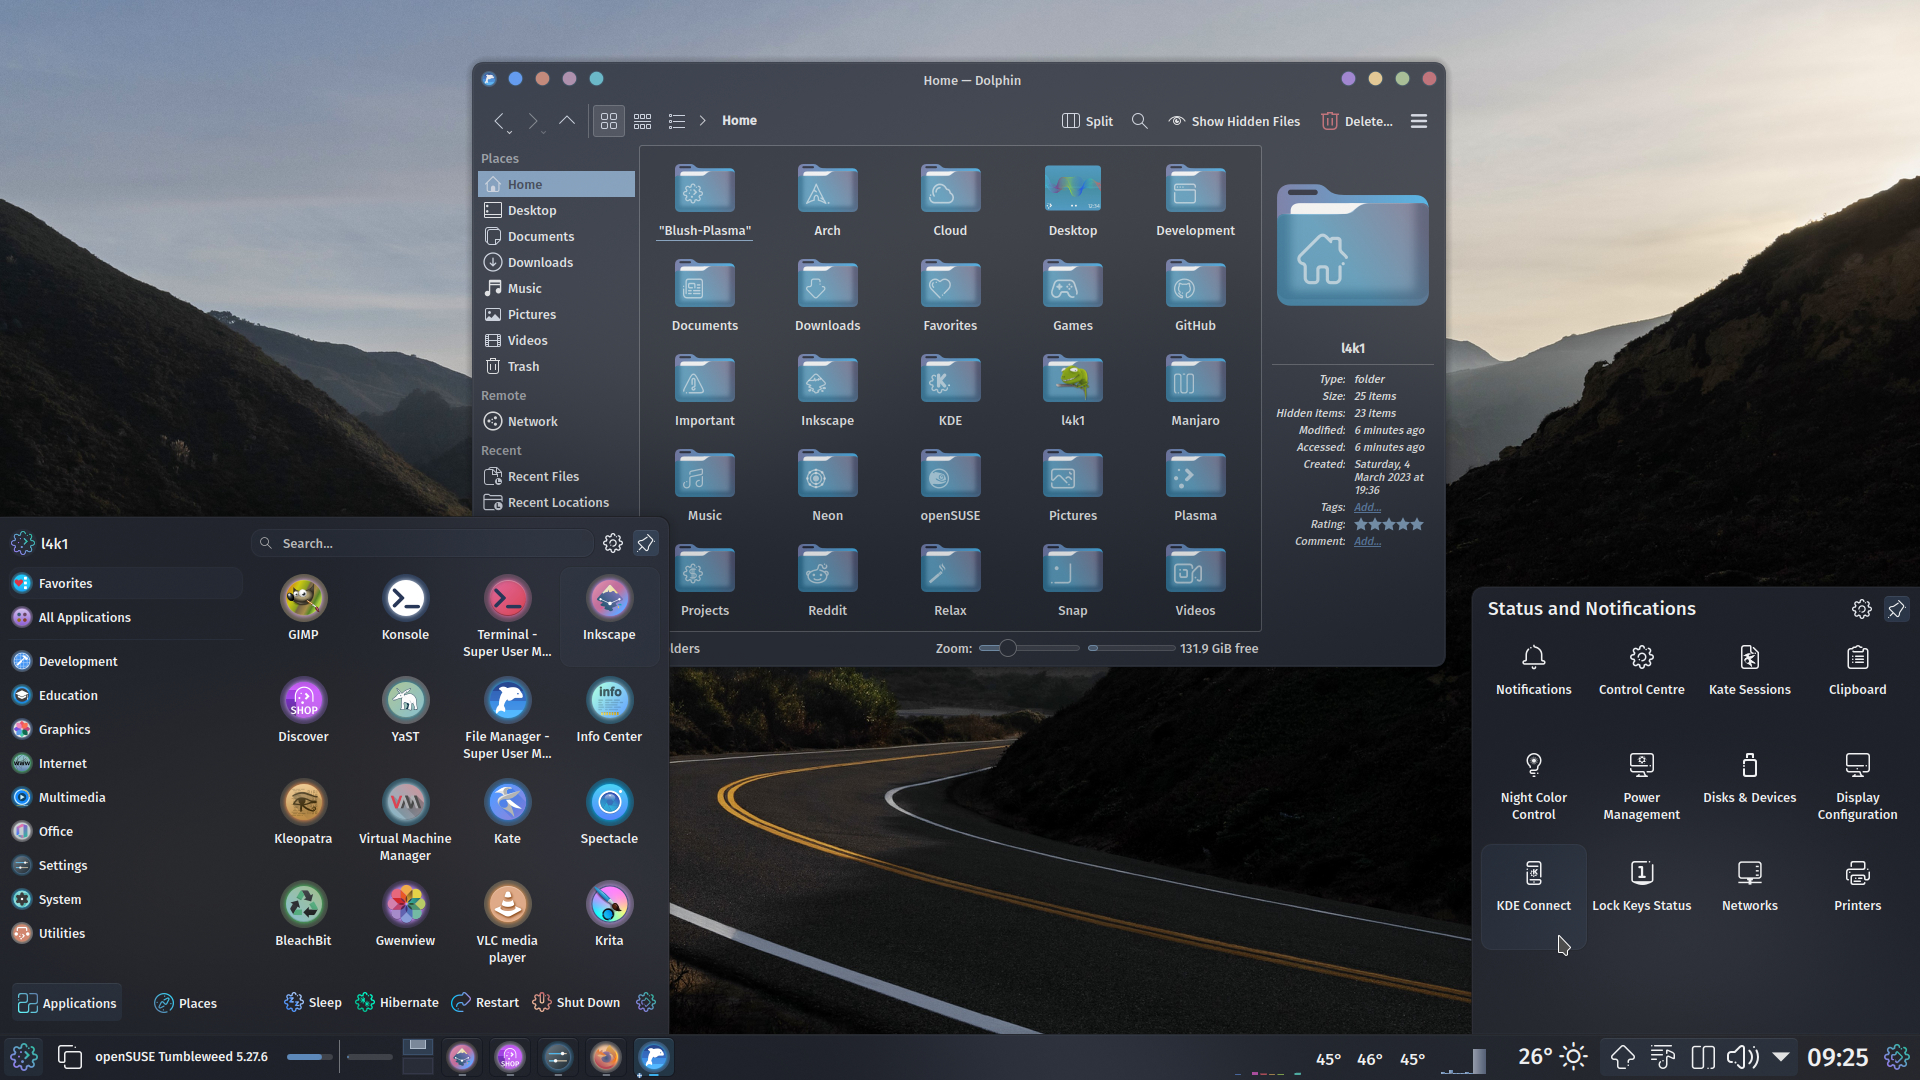Image resolution: width=1920 pixels, height=1080 pixels.
Task: Open Disks & Devices applet
Action: pos(1749,778)
